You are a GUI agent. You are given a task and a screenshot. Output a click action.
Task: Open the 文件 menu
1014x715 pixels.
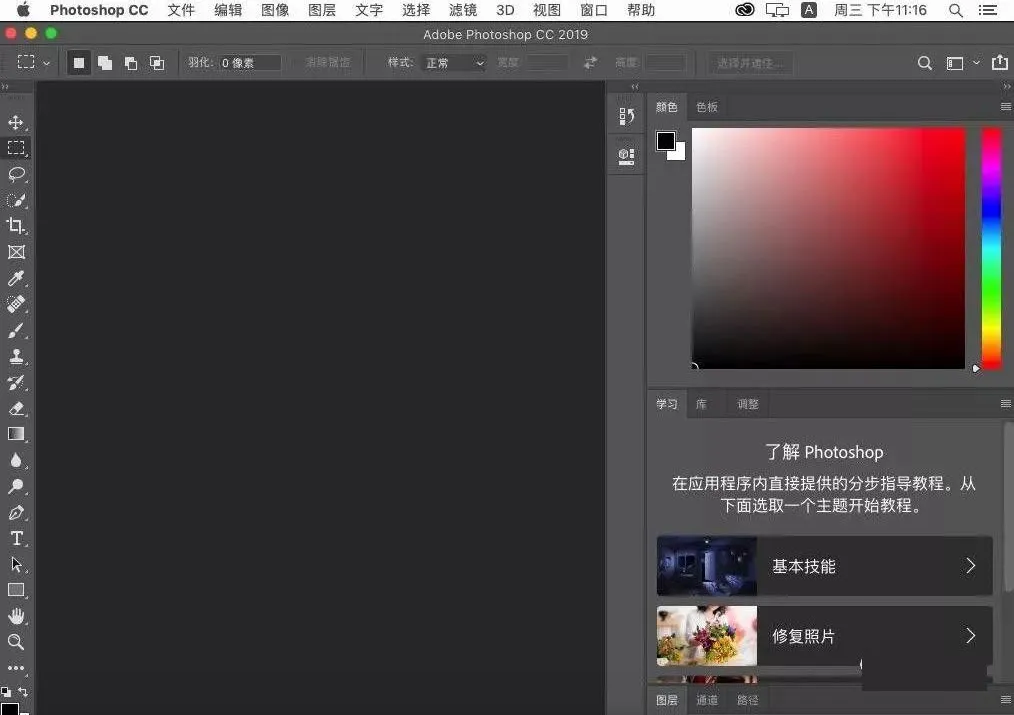click(181, 10)
